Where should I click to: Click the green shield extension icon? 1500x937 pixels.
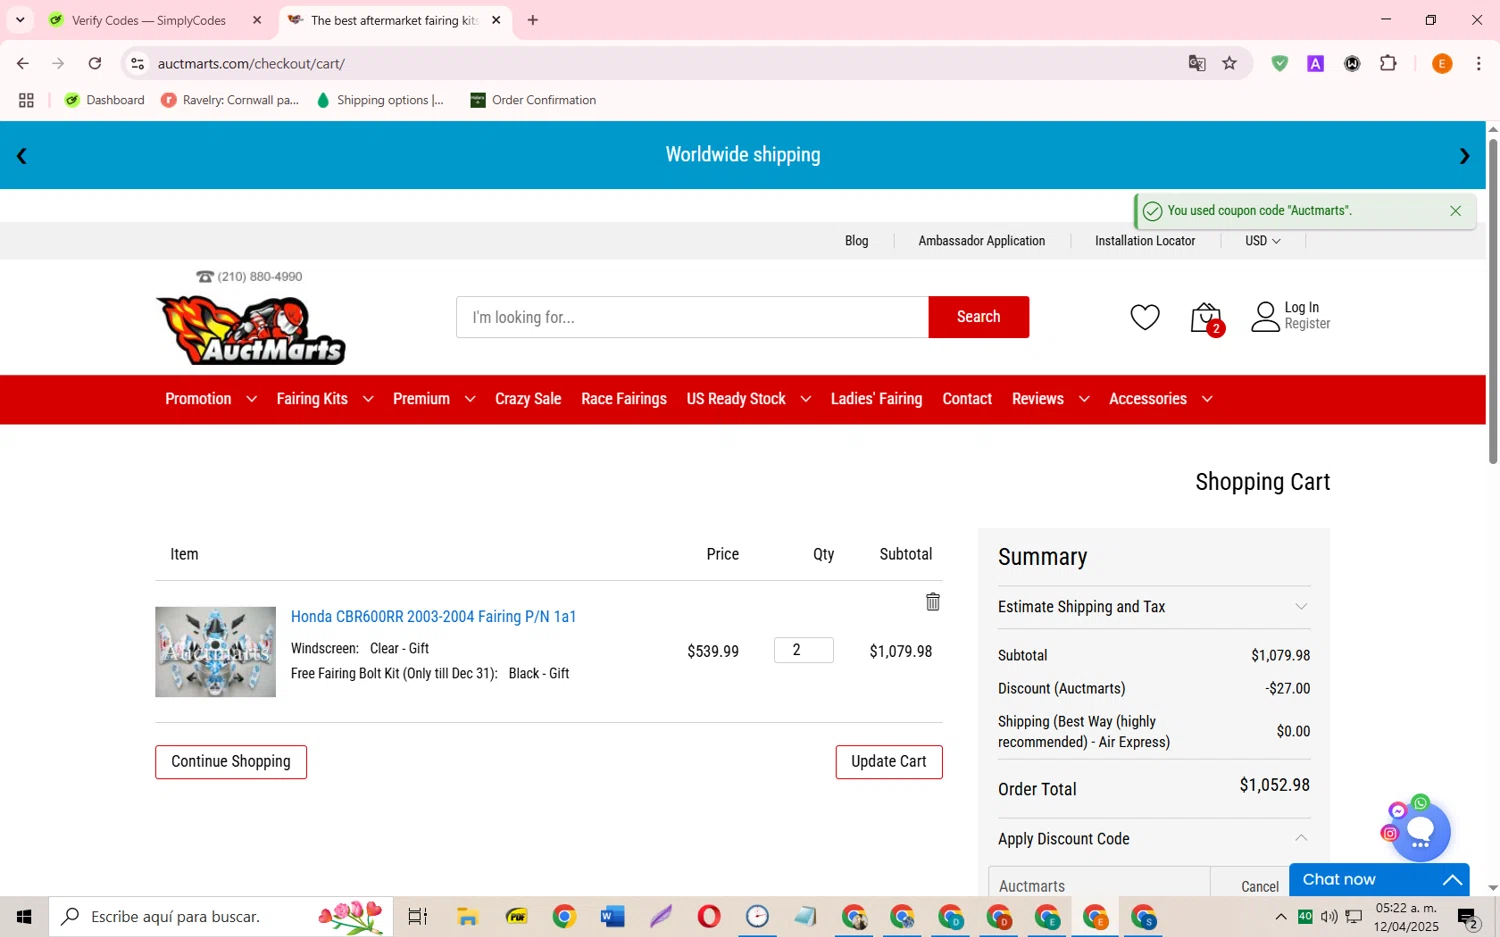click(x=1279, y=64)
